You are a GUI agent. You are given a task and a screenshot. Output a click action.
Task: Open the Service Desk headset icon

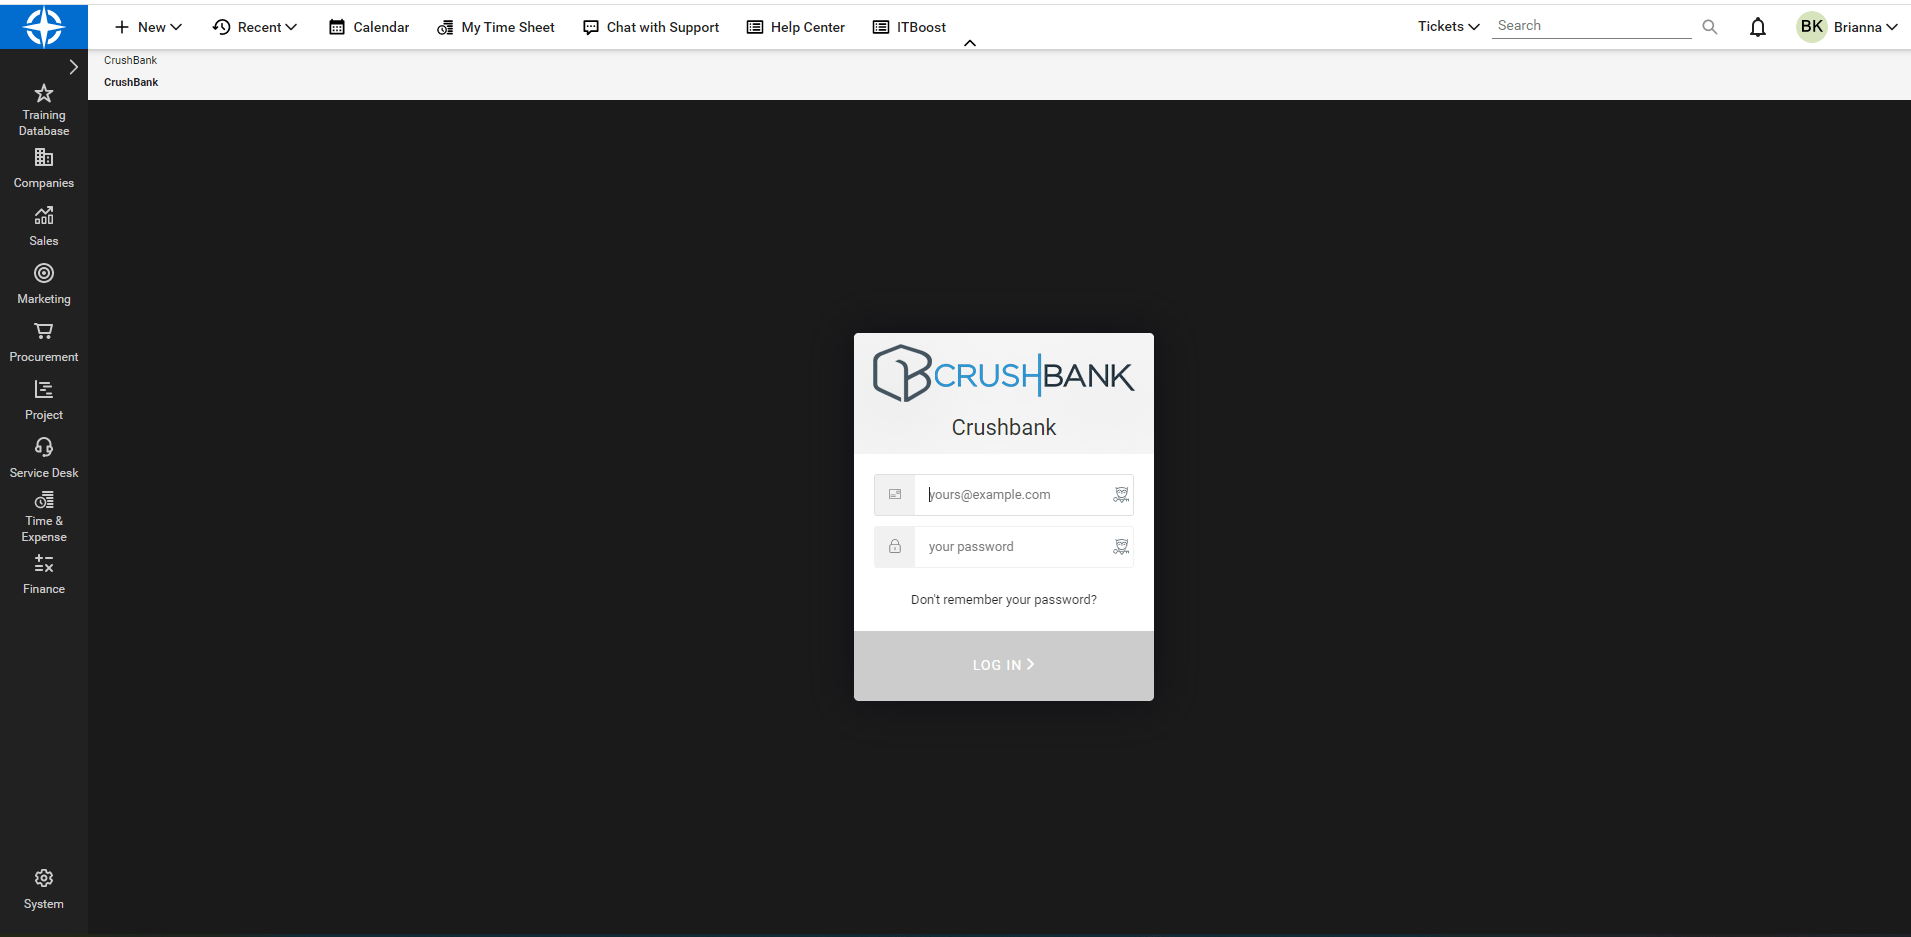point(44,447)
